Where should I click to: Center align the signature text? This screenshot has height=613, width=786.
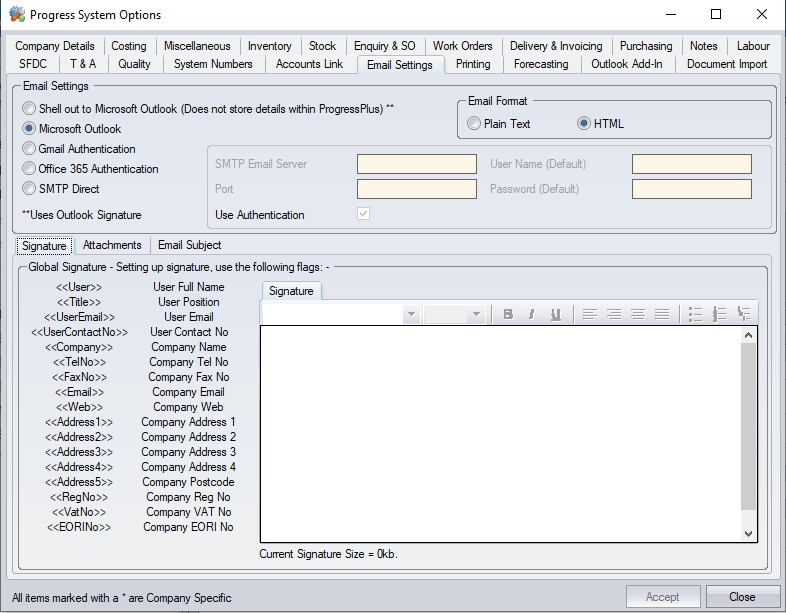pyautogui.click(x=614, y=314)
